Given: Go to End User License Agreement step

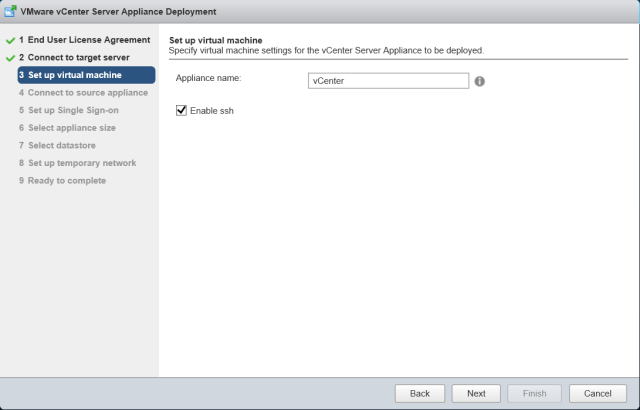Looking at the screenshot, I should tap(88, 40).
